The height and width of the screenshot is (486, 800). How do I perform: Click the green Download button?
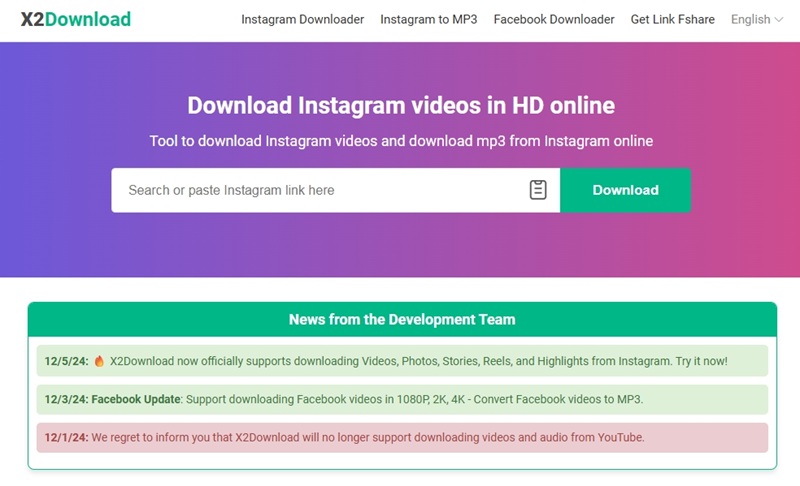(626, 190)
